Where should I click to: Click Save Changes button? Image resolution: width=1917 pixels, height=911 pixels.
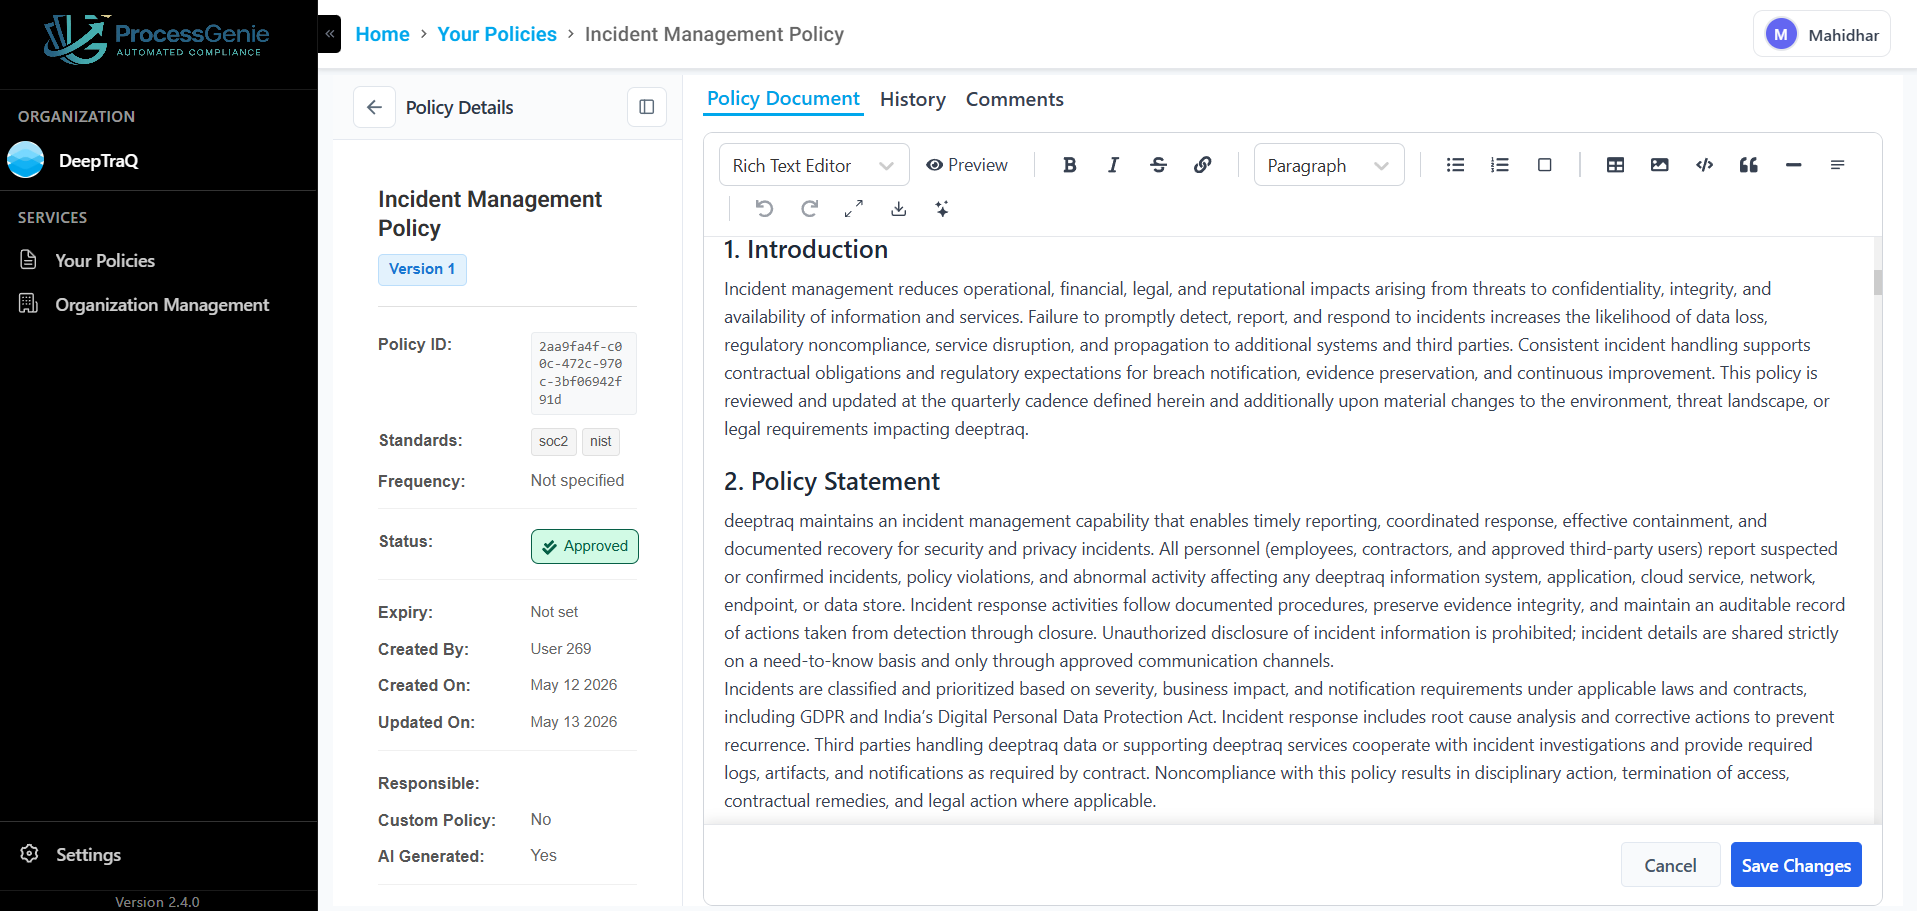1796,865
